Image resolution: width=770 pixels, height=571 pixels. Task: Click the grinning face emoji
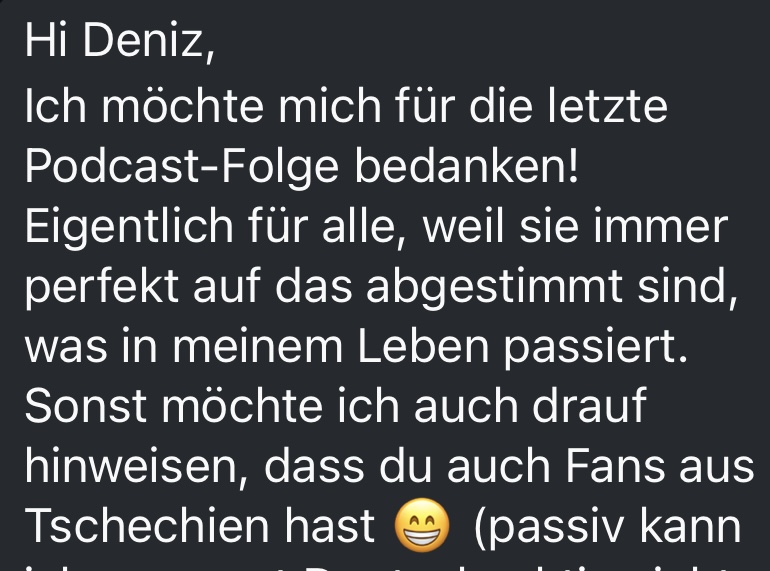click(x=422, y=525)
